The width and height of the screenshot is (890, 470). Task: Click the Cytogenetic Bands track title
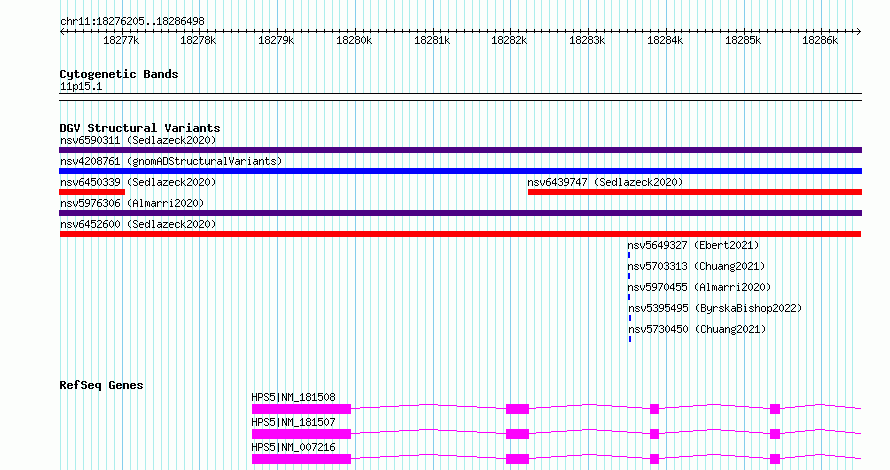coord(119,74)
